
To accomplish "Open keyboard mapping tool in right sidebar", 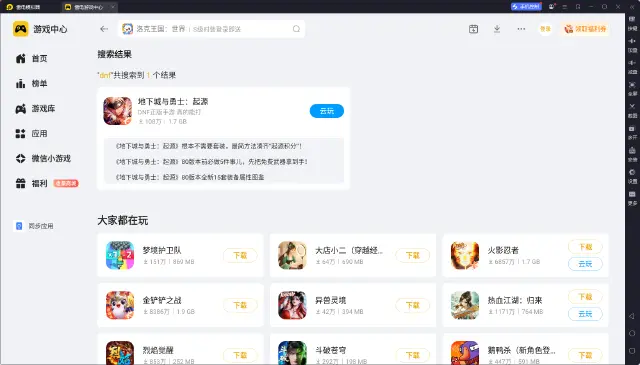I will 632,22.
